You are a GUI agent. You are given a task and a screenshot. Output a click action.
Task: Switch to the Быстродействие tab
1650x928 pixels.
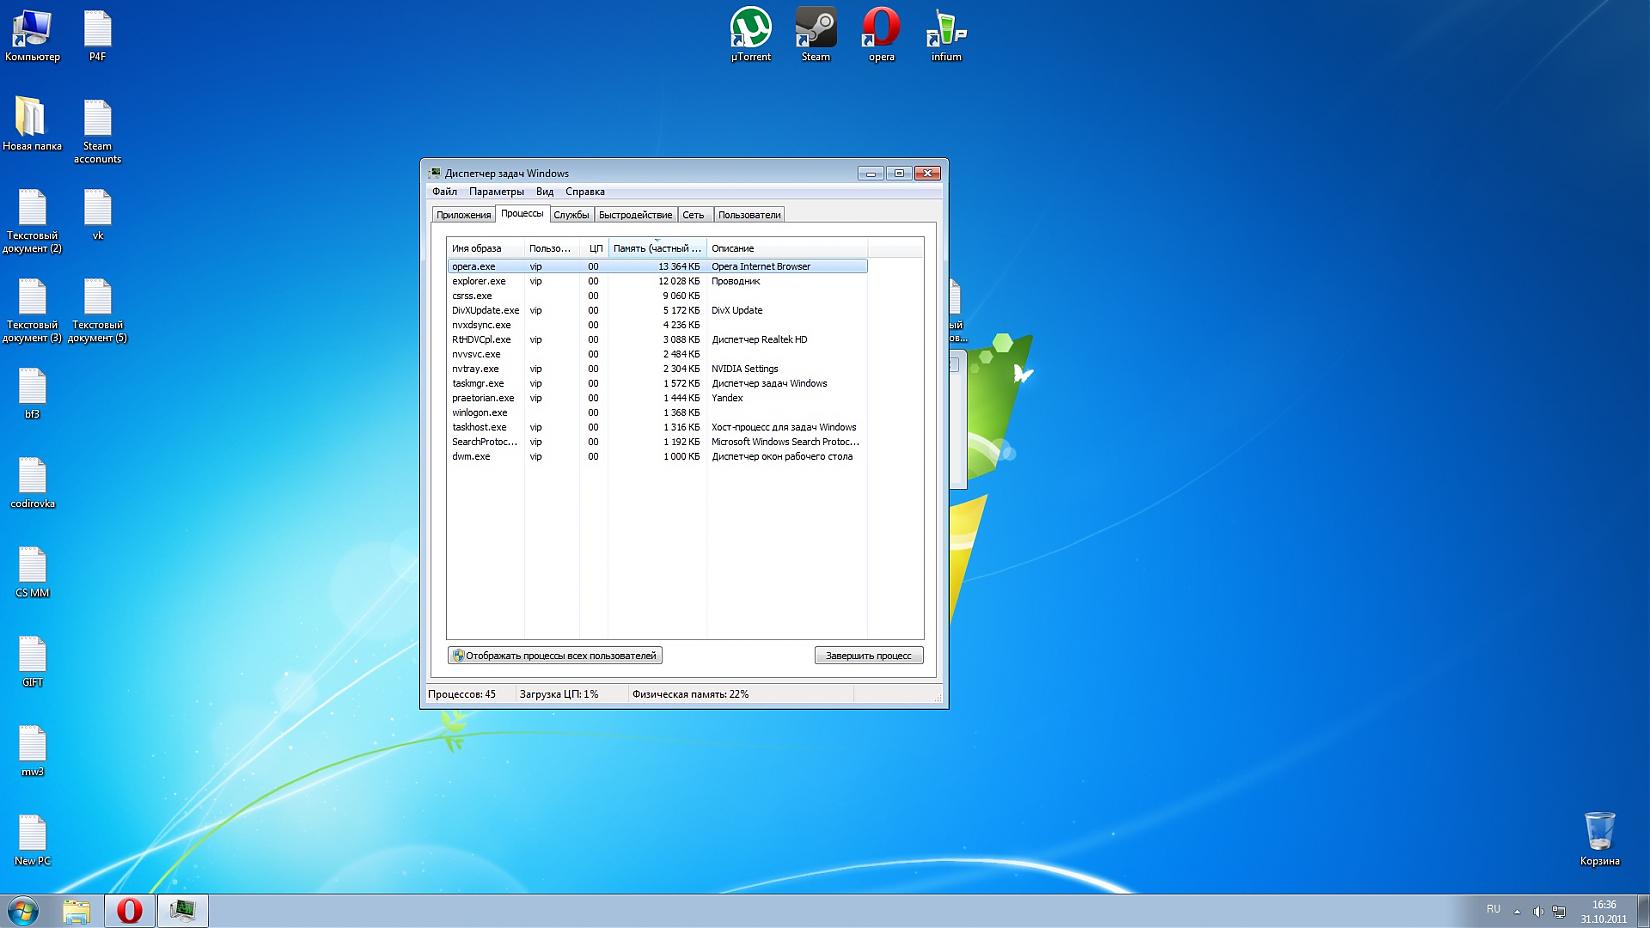(x=635, y=215)
